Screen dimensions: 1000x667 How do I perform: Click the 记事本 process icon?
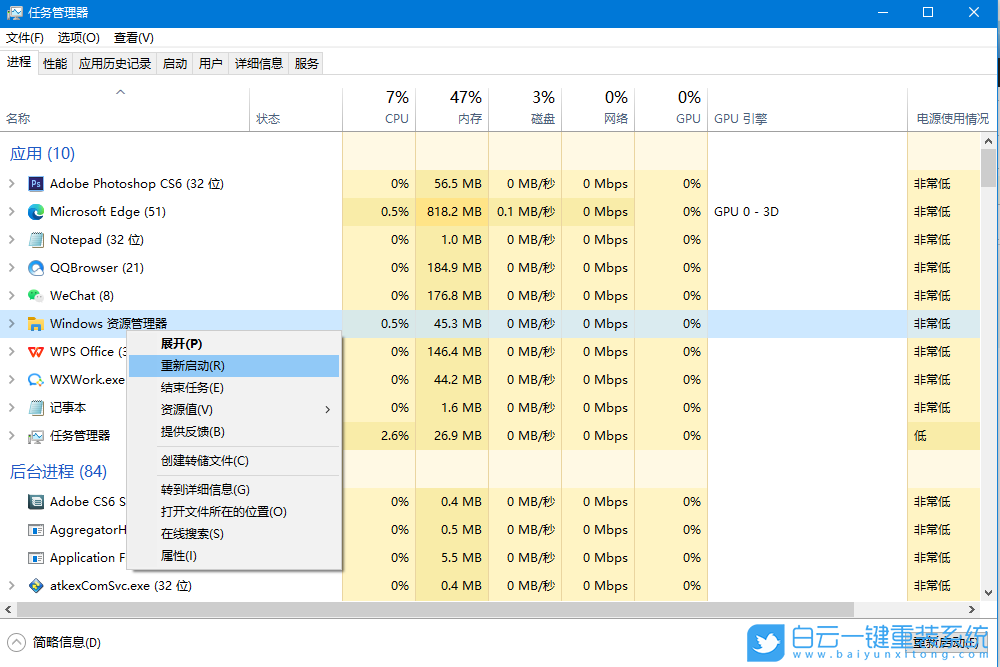click(36, 407)
